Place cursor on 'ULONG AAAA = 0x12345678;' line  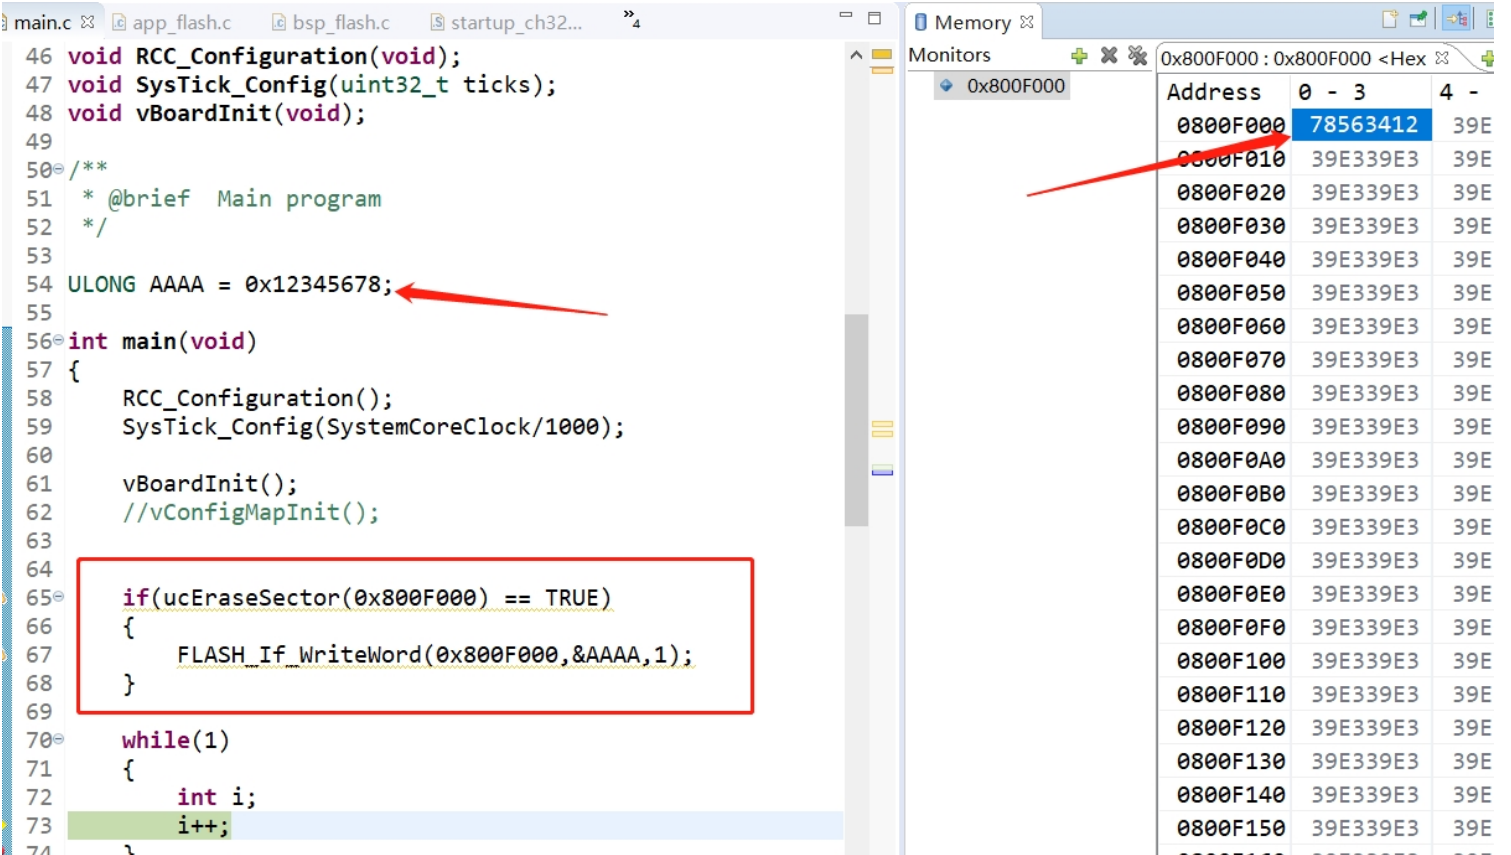click(230, 284)
